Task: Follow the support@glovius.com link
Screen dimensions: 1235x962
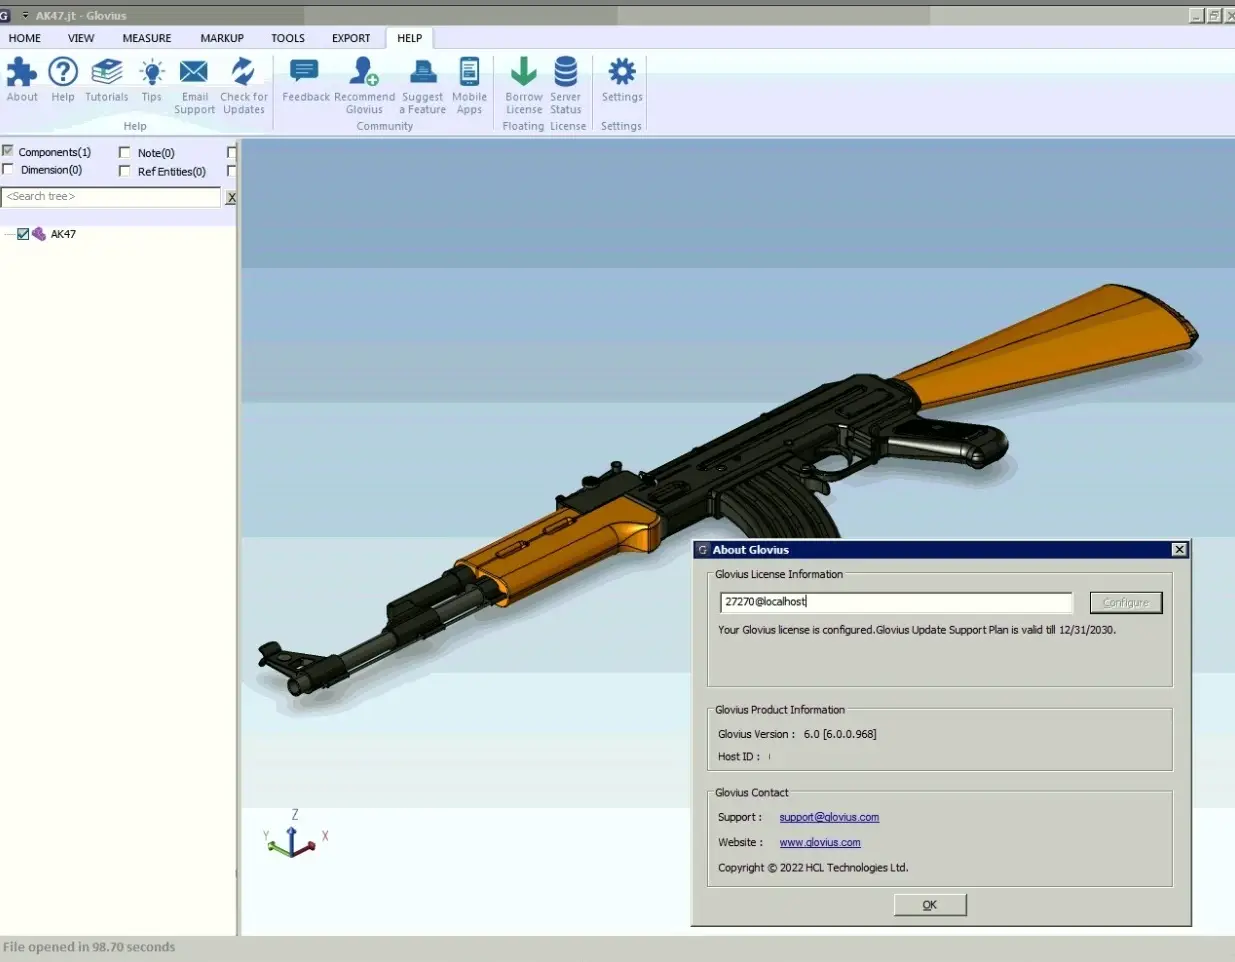Action: (x=829, y=817)
